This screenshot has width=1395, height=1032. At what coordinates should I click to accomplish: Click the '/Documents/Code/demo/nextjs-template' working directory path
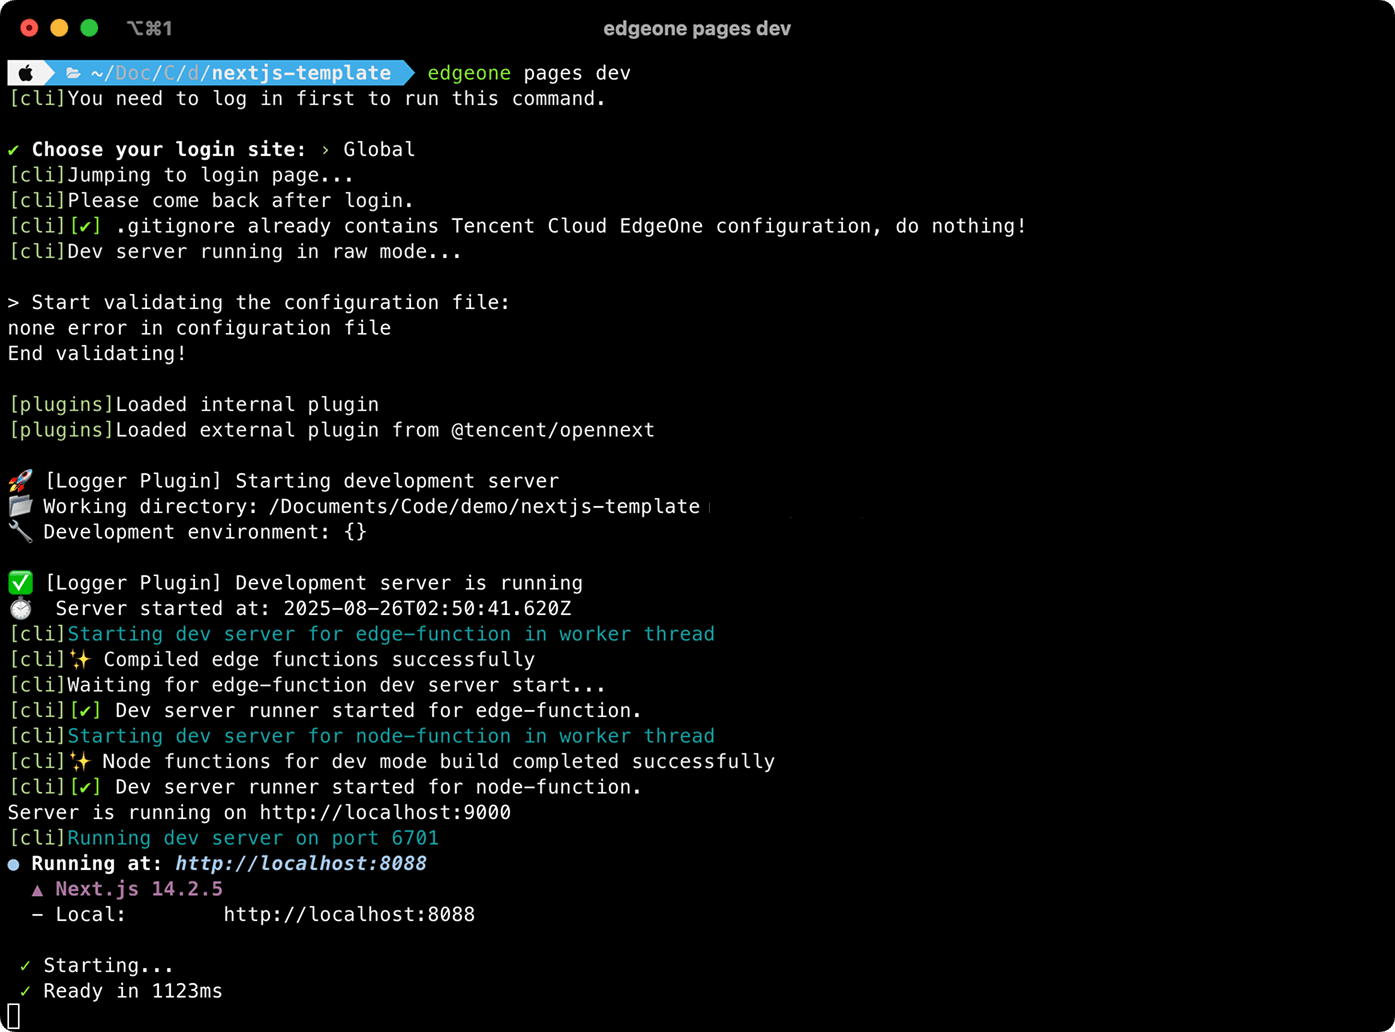(x=484, y=507)
